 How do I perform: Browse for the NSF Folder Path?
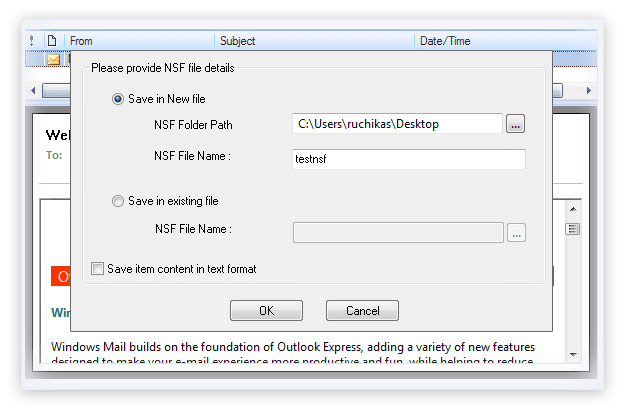tap(515, 124)
